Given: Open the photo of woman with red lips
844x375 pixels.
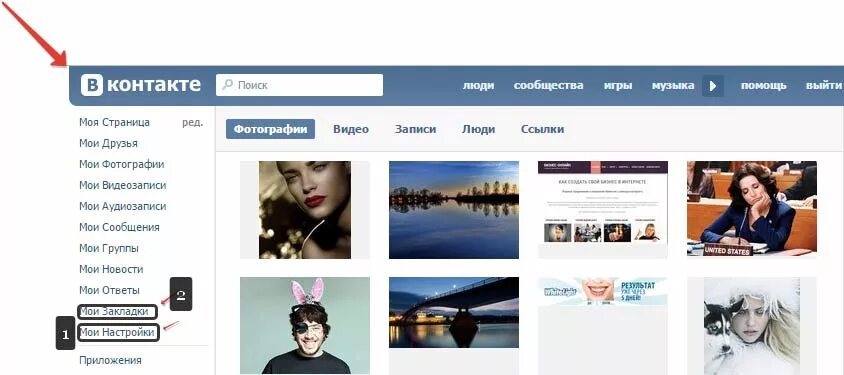Looking at the screenshot, I should [x=305, y=210].
